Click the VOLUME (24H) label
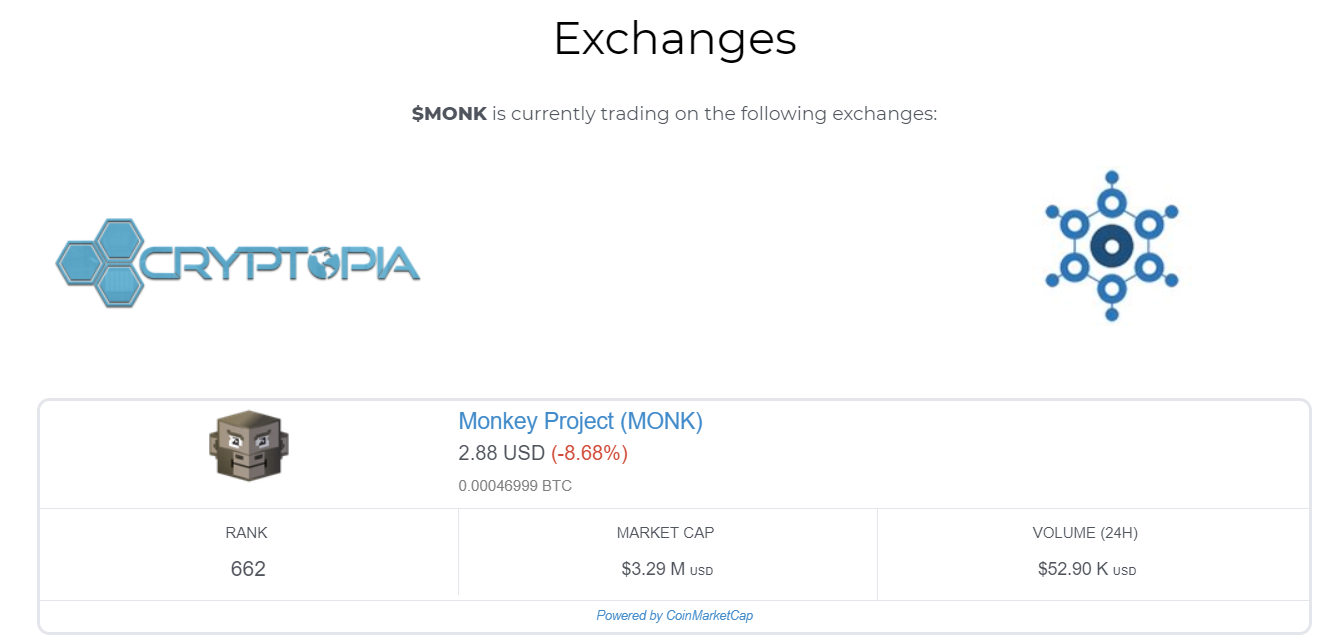1335x640 pixels. click(x=1085, y=533)
